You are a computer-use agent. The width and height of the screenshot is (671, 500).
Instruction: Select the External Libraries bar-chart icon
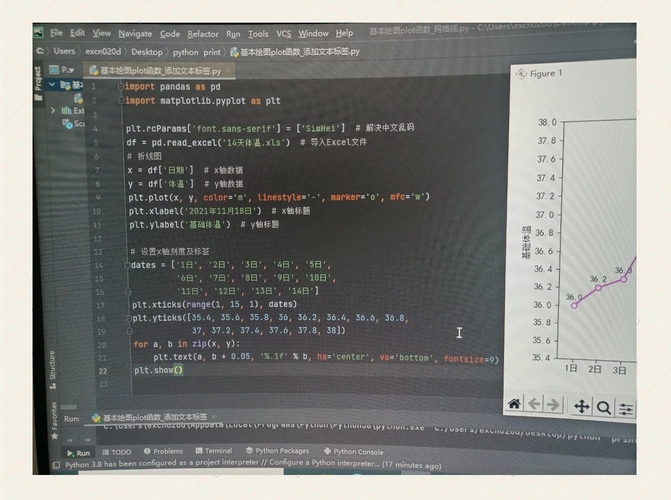click(x=66, y=110)
